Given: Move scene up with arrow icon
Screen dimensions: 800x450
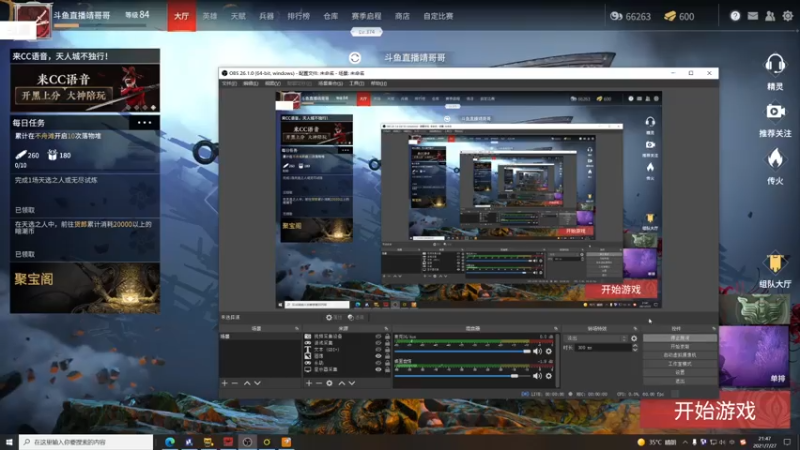Looking at the screenshot, I should pyautogui.click(x=247, y=383).
